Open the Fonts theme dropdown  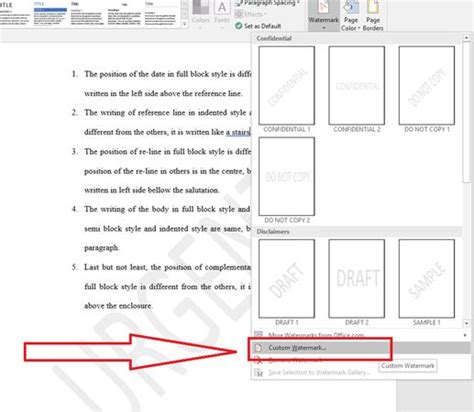pos(222,15)
